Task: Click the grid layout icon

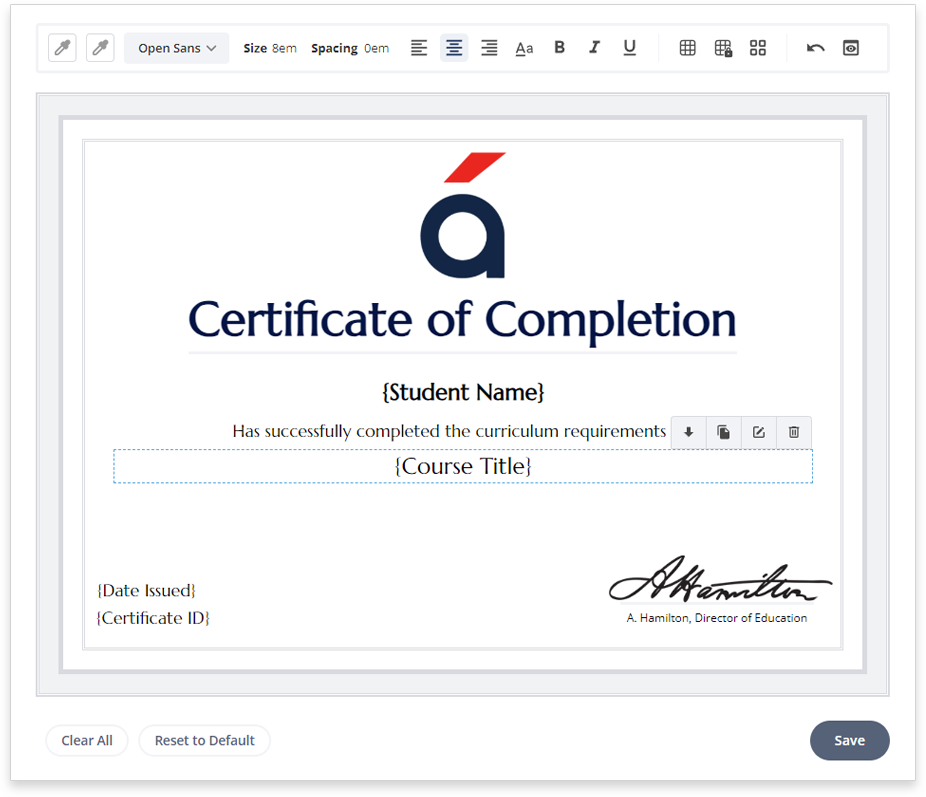Action: pos(687,47)
